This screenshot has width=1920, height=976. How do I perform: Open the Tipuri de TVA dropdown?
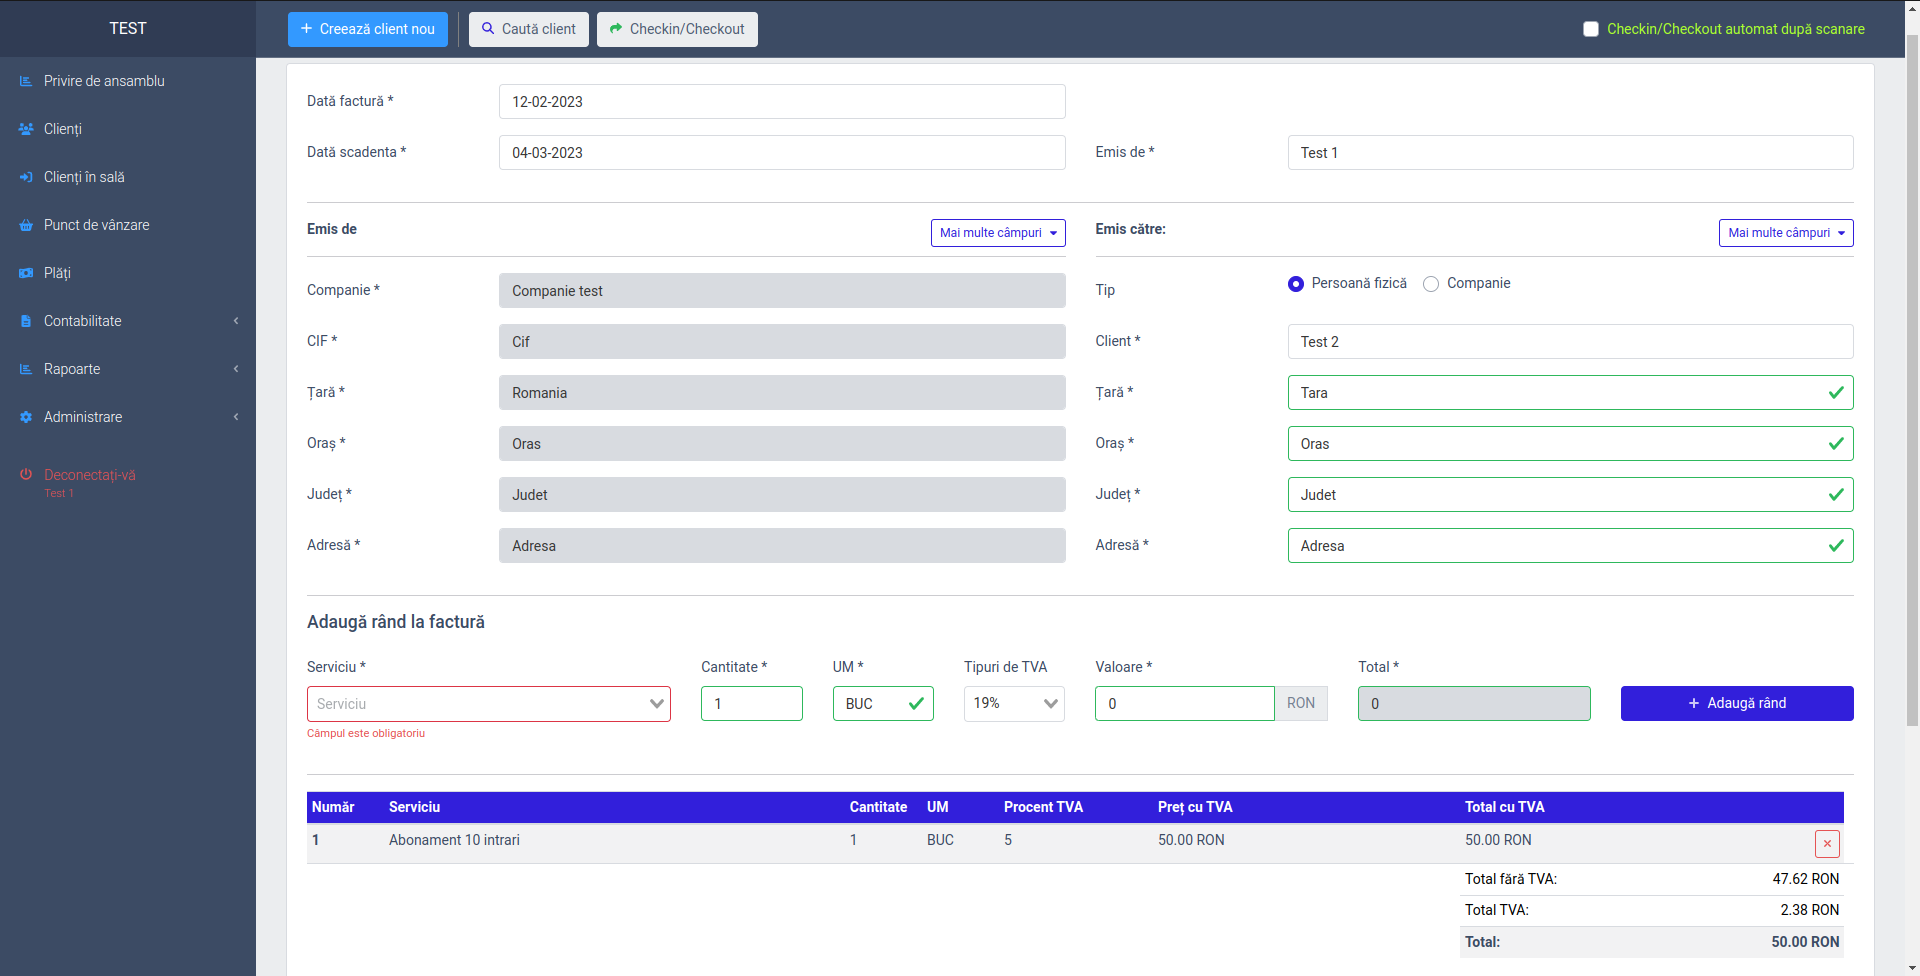point(1013,704)
